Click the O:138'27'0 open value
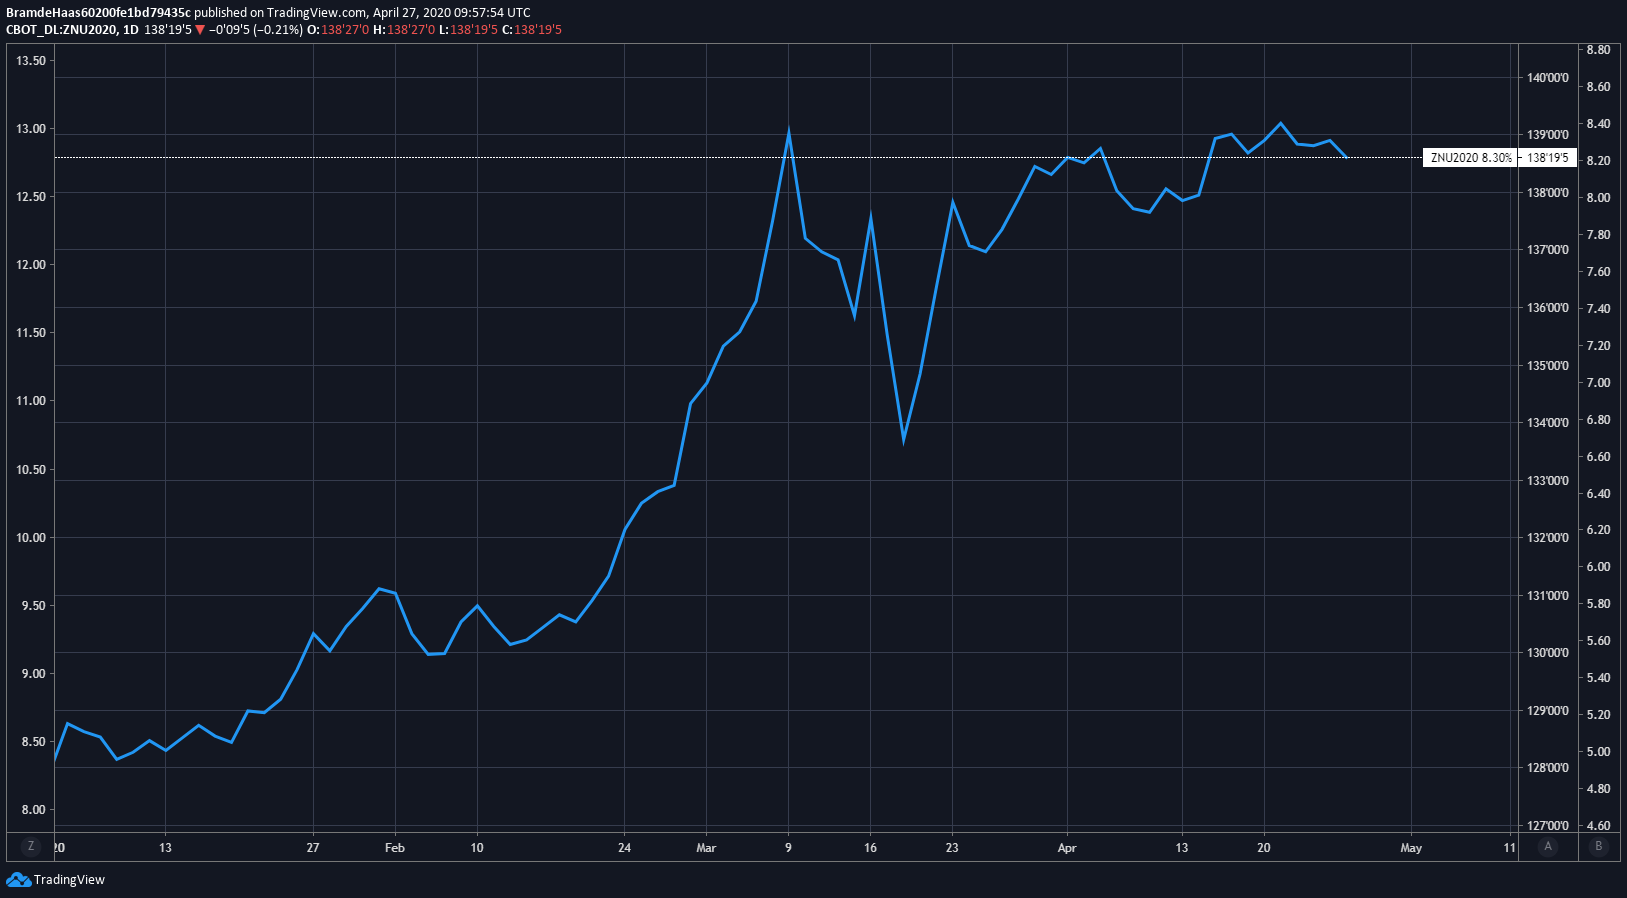Image resolution: width=1627 pixels, height=898 pixels. [x=338, y=30]
